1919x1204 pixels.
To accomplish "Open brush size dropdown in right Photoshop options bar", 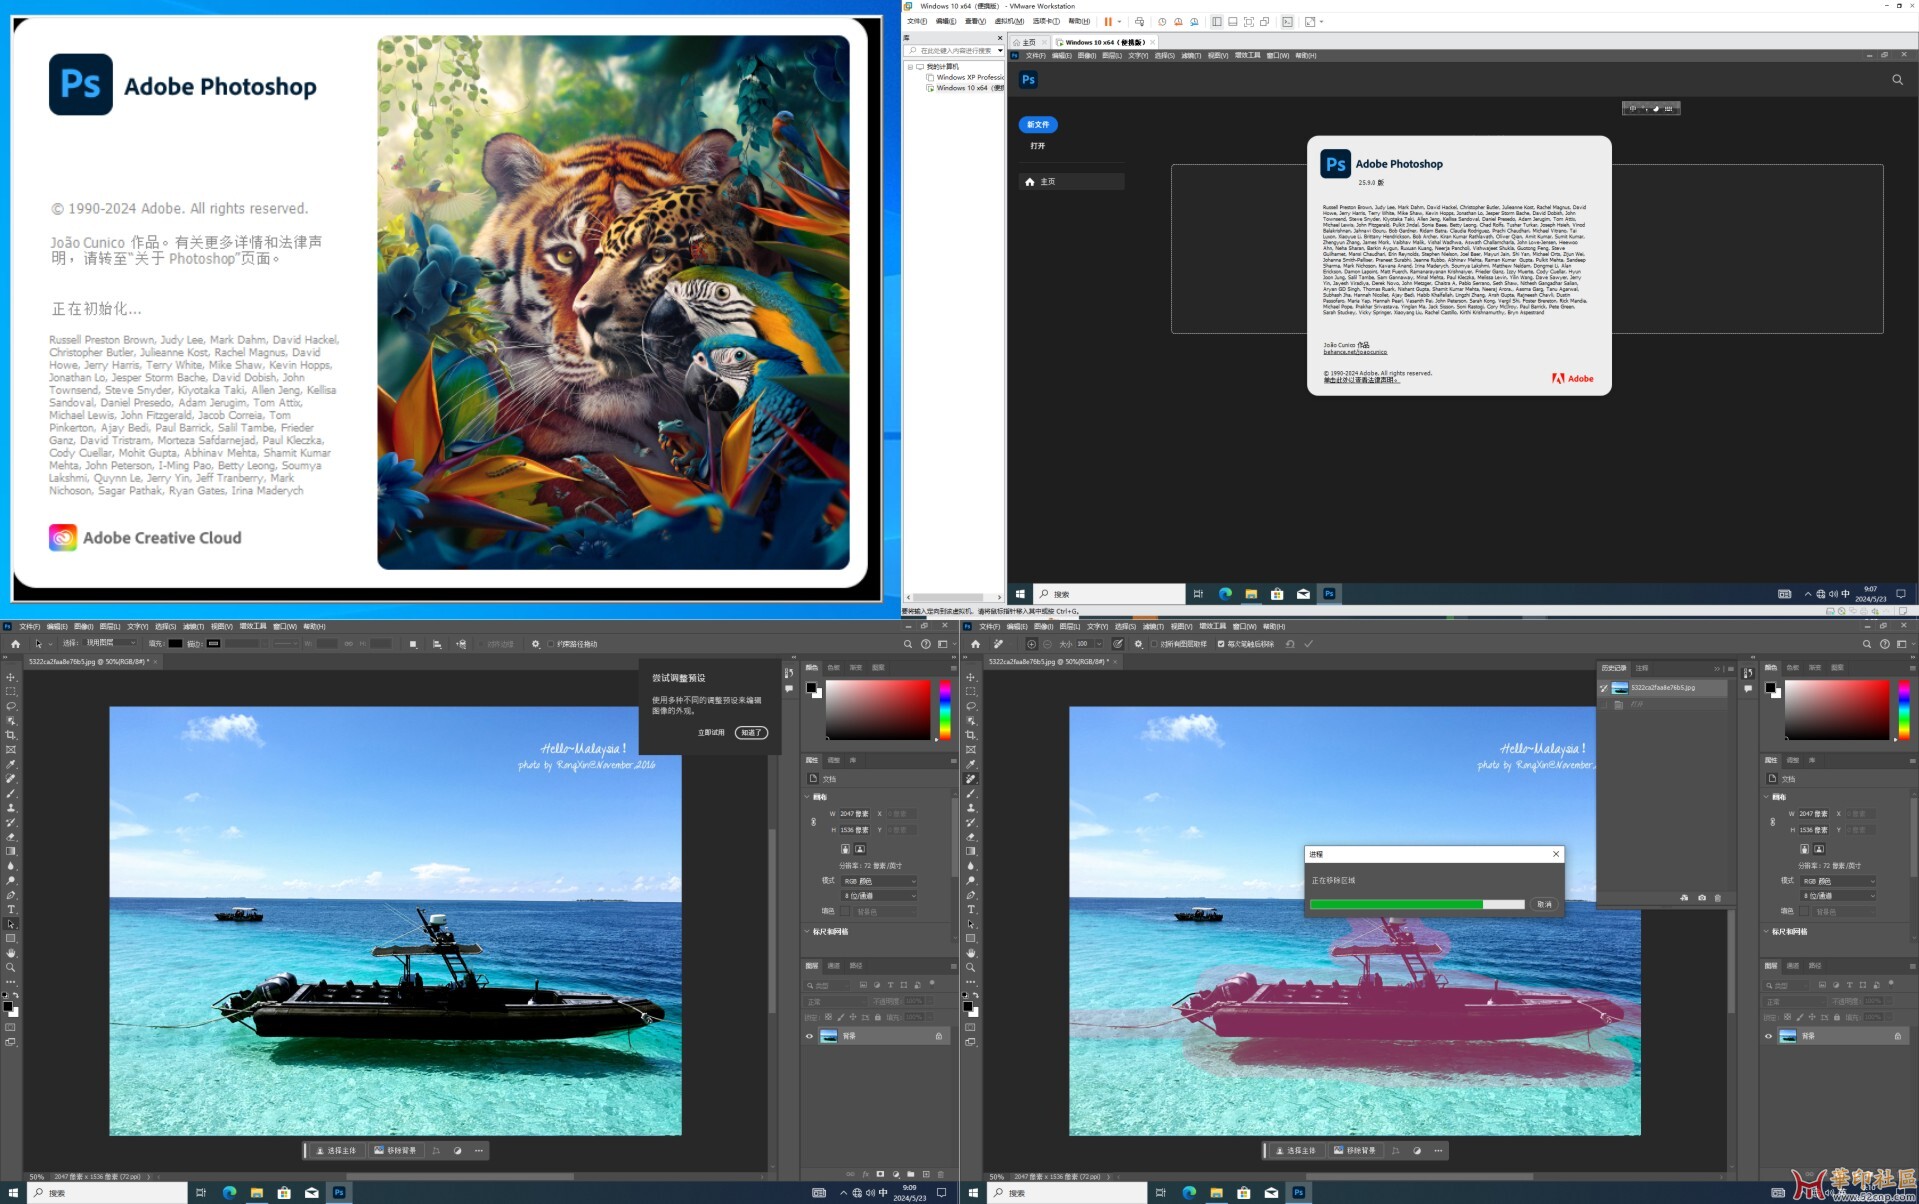I will [x=1098, y=644].
